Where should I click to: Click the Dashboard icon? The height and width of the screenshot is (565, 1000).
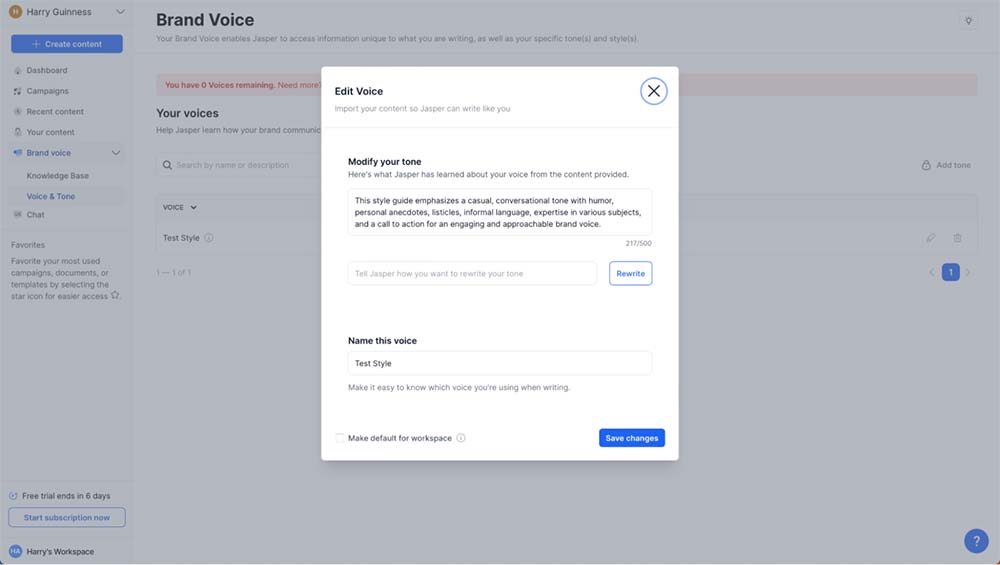click(17, 70)
